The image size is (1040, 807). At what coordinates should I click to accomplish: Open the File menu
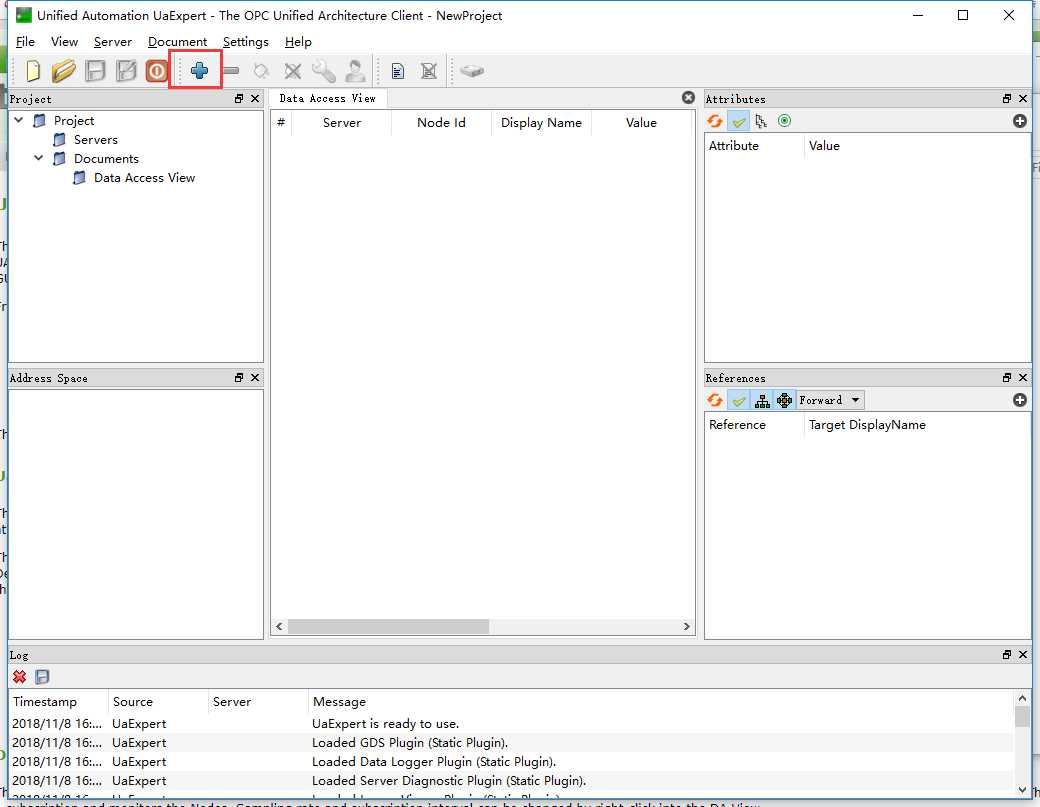pyautogui.click(x=25, y=42)
